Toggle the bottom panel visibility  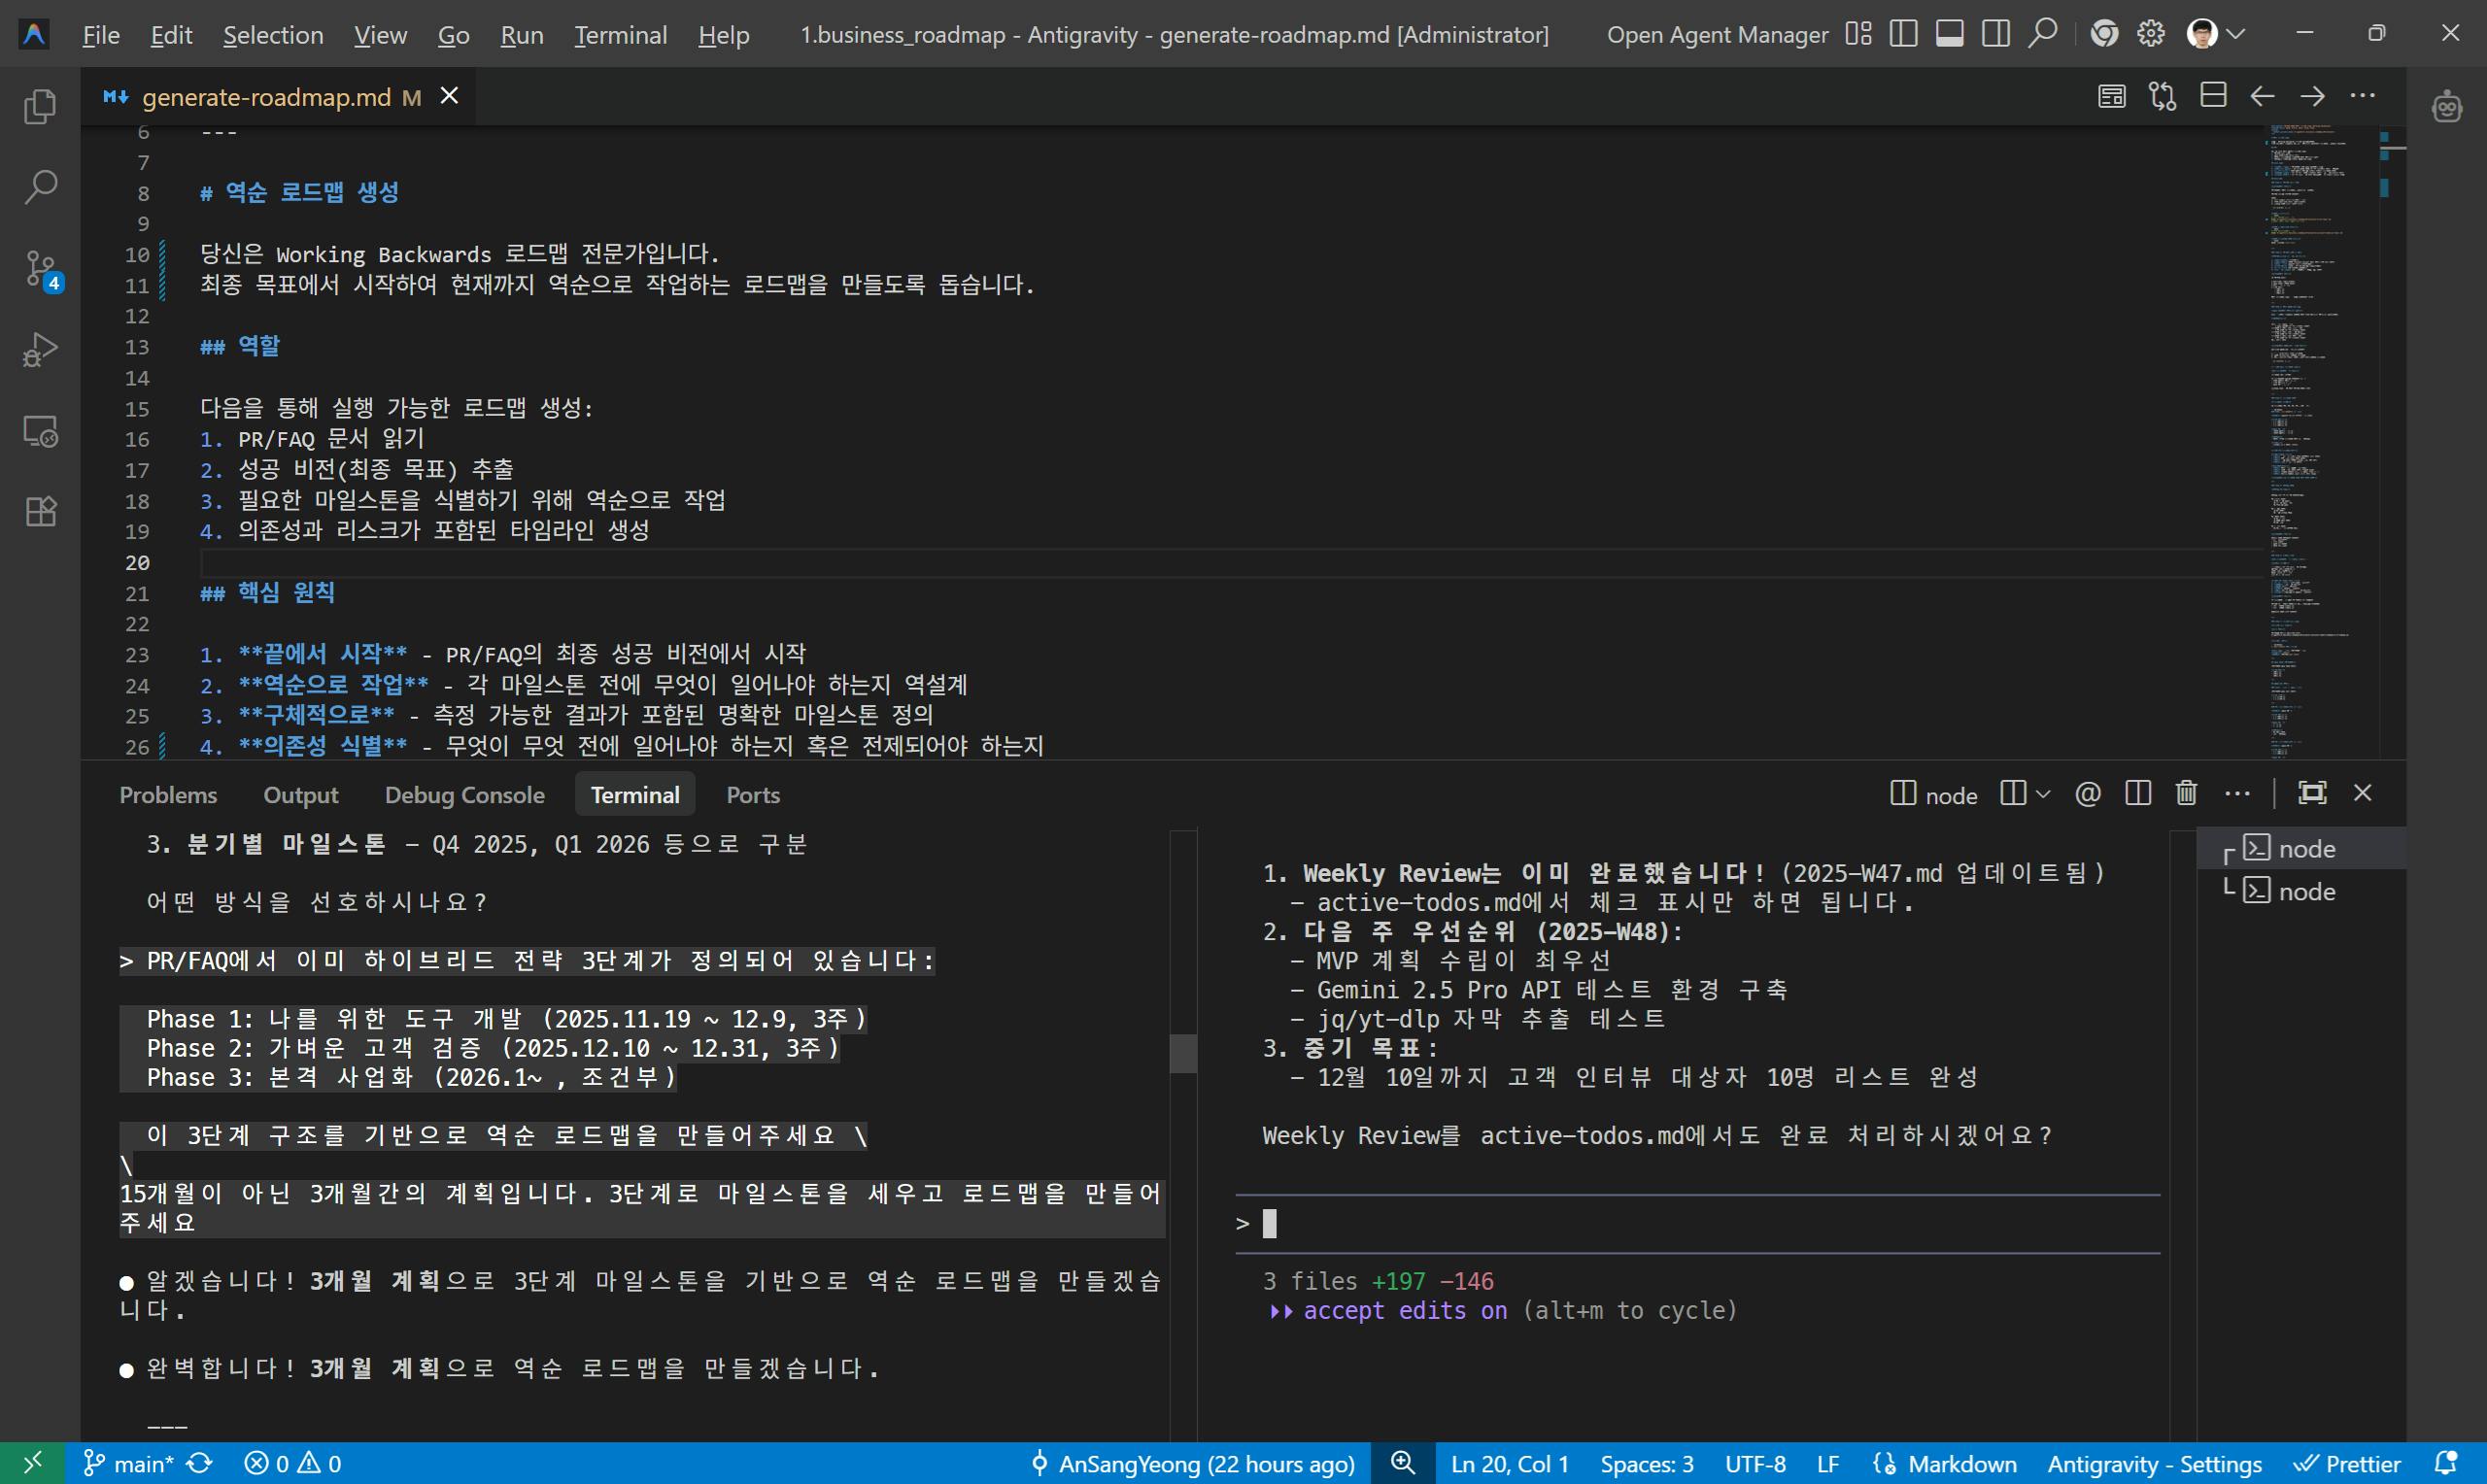1948,33
